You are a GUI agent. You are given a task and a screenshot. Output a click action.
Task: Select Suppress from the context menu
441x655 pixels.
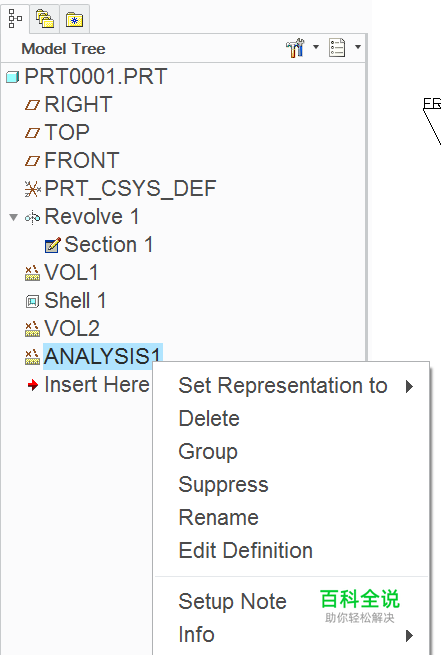(x=223, y=485)
